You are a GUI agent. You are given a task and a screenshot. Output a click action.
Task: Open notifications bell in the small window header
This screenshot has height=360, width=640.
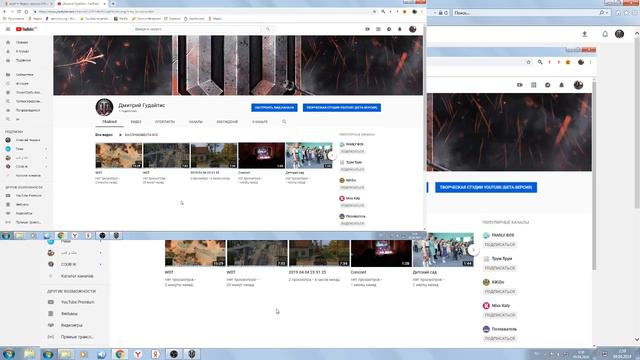[x=400, y=29]
